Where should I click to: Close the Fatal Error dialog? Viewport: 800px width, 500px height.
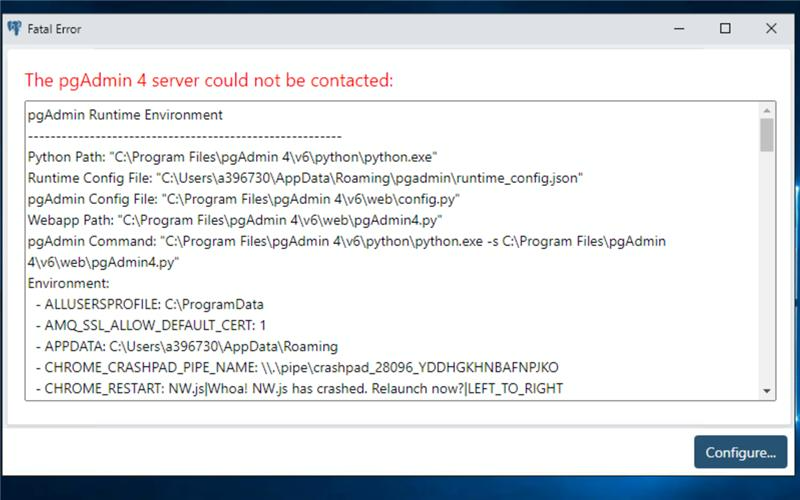[x=771, y=29]
